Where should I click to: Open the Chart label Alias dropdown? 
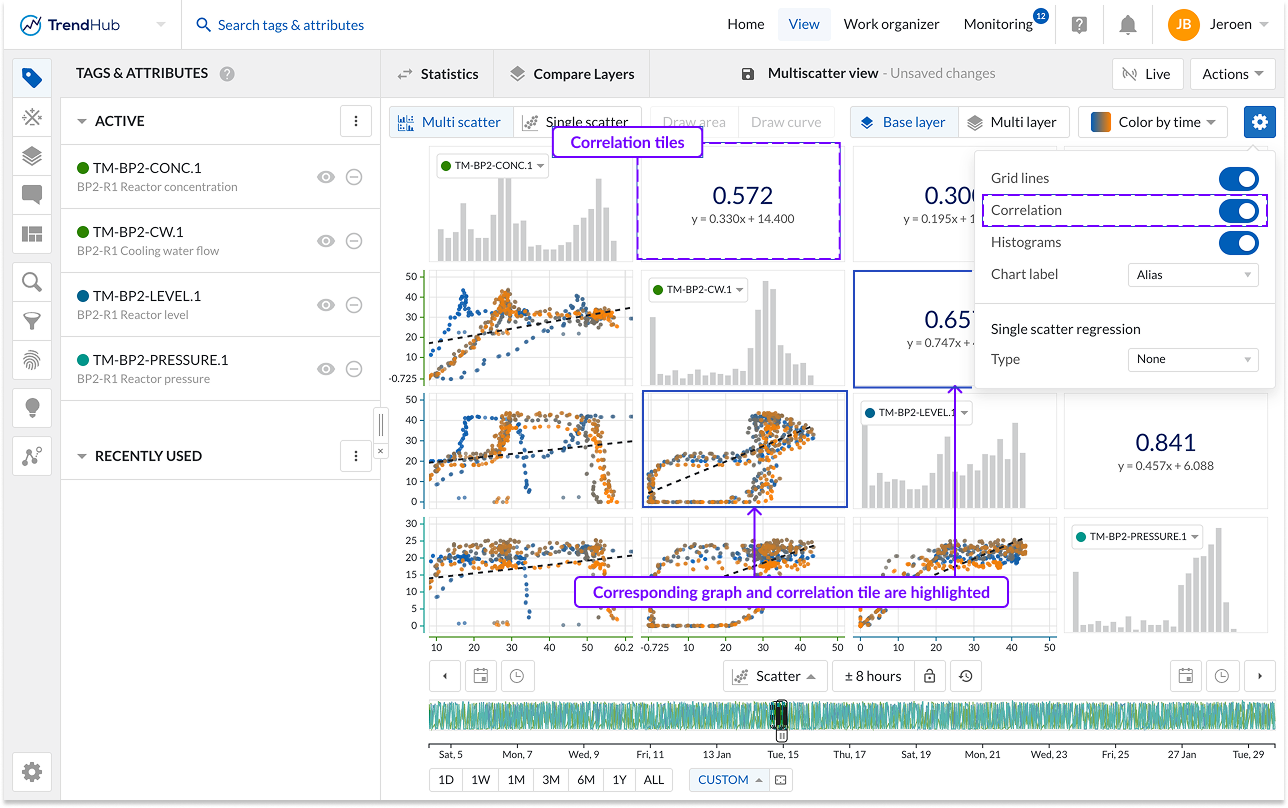click(1192, 275)
